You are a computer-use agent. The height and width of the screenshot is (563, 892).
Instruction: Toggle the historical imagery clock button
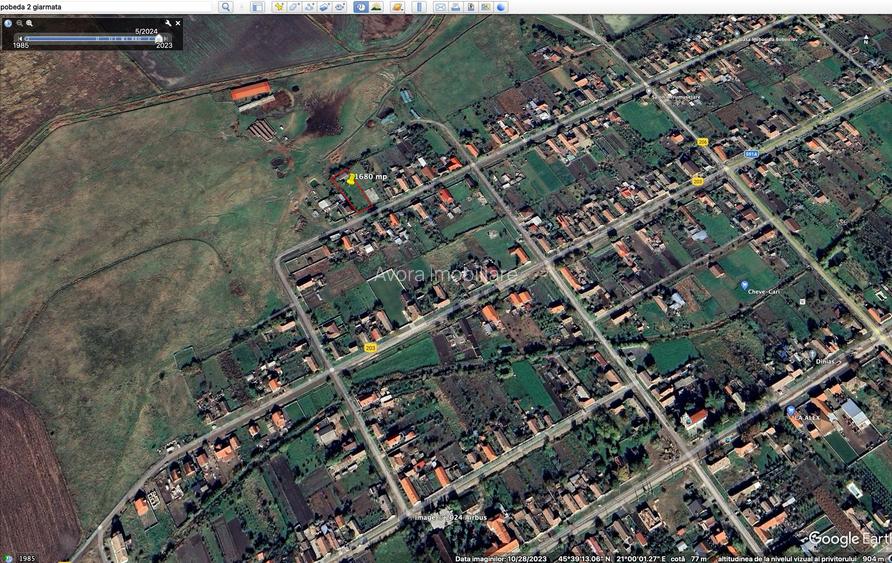tap(360, 7)
